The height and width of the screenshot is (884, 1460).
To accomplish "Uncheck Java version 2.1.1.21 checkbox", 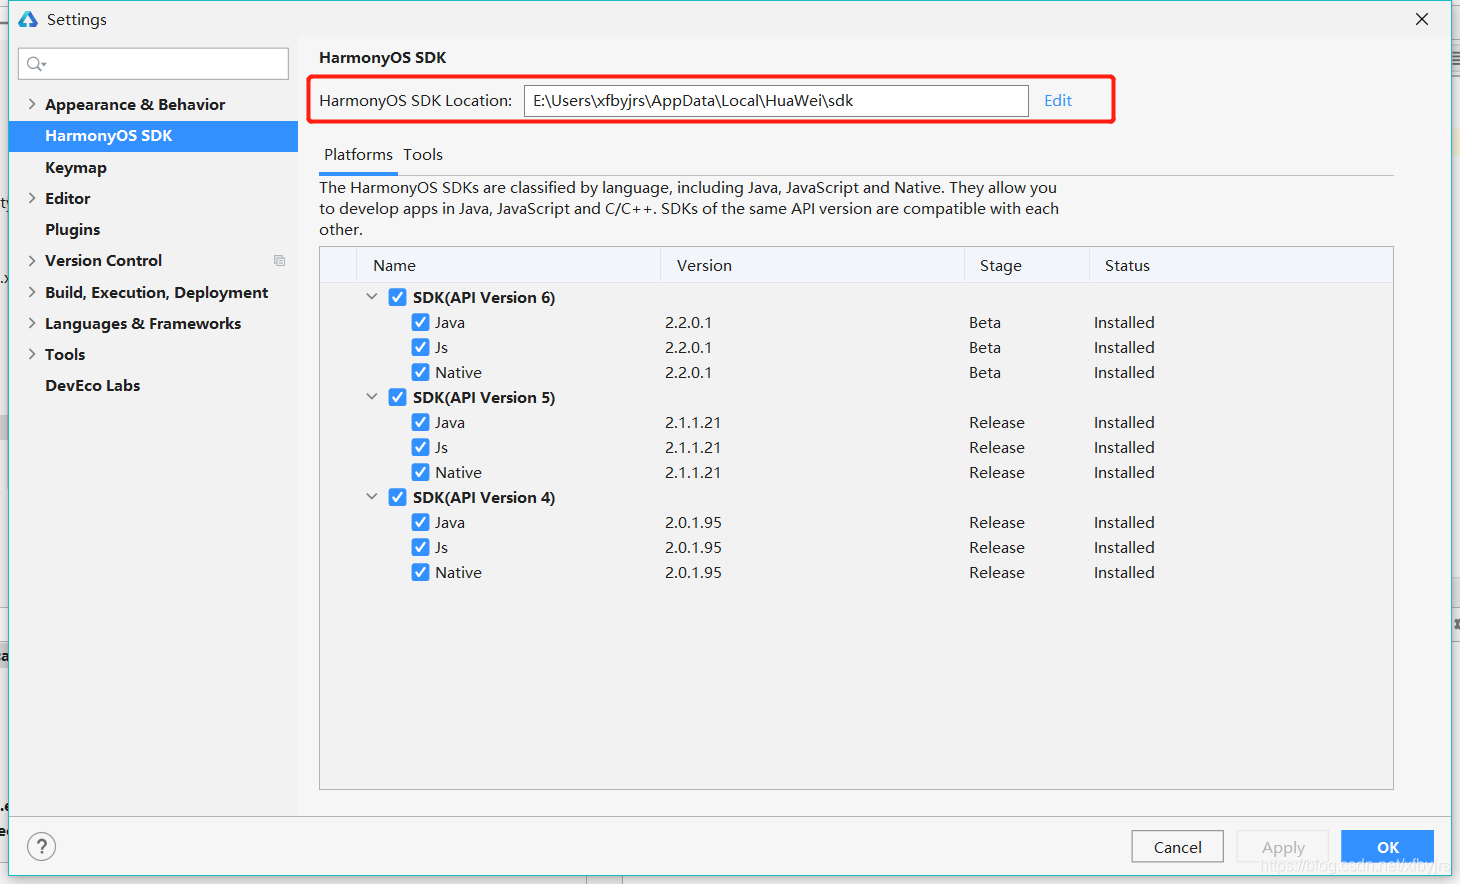I will pos(421,422).
